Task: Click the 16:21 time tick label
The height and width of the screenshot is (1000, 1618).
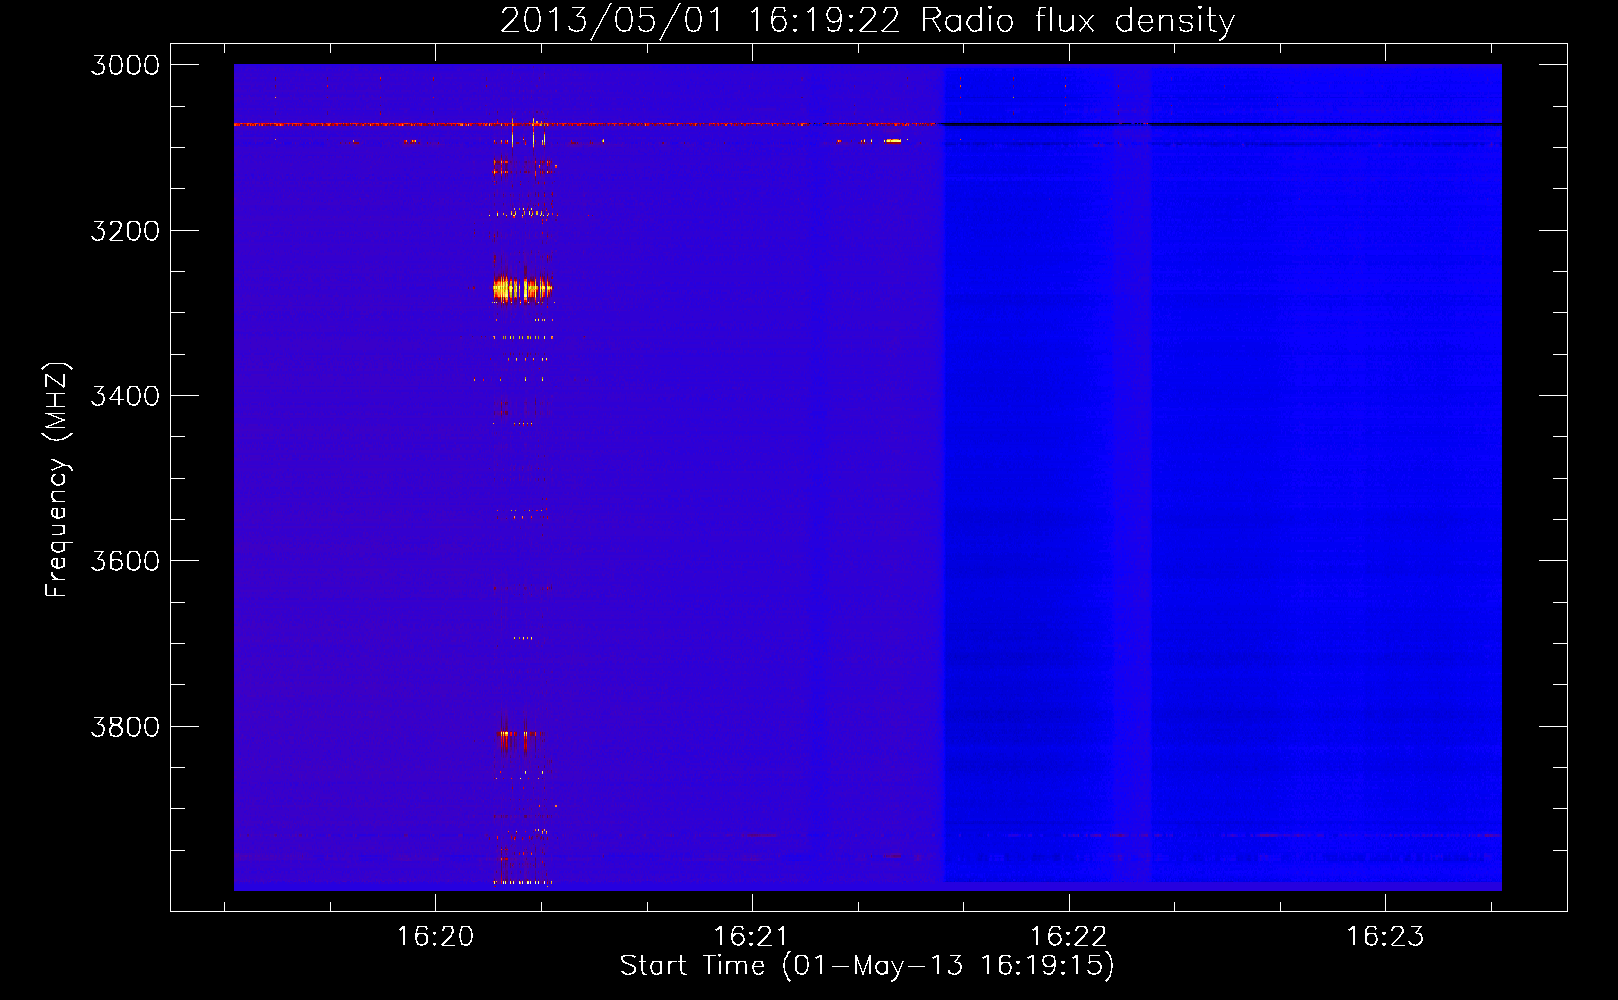Action: (751, 937)
